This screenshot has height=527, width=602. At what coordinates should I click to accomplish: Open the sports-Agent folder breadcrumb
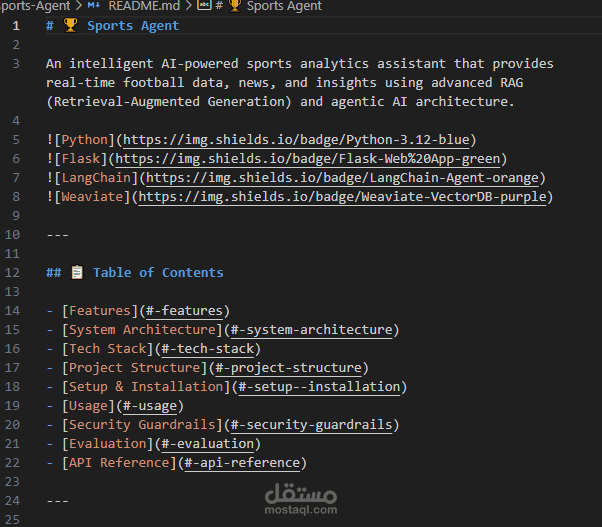tap(34, 6)
